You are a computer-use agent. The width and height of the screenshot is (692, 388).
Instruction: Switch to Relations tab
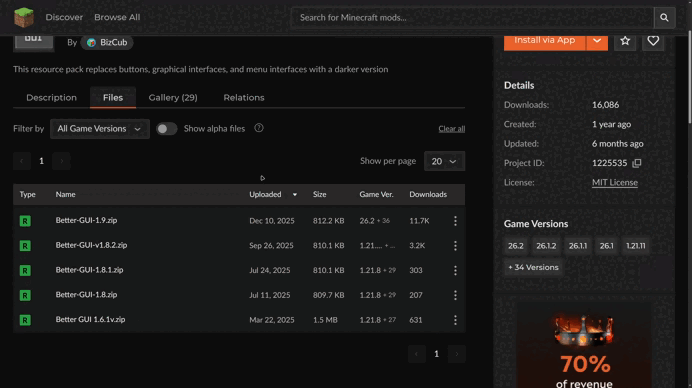(x=244, y=98)
